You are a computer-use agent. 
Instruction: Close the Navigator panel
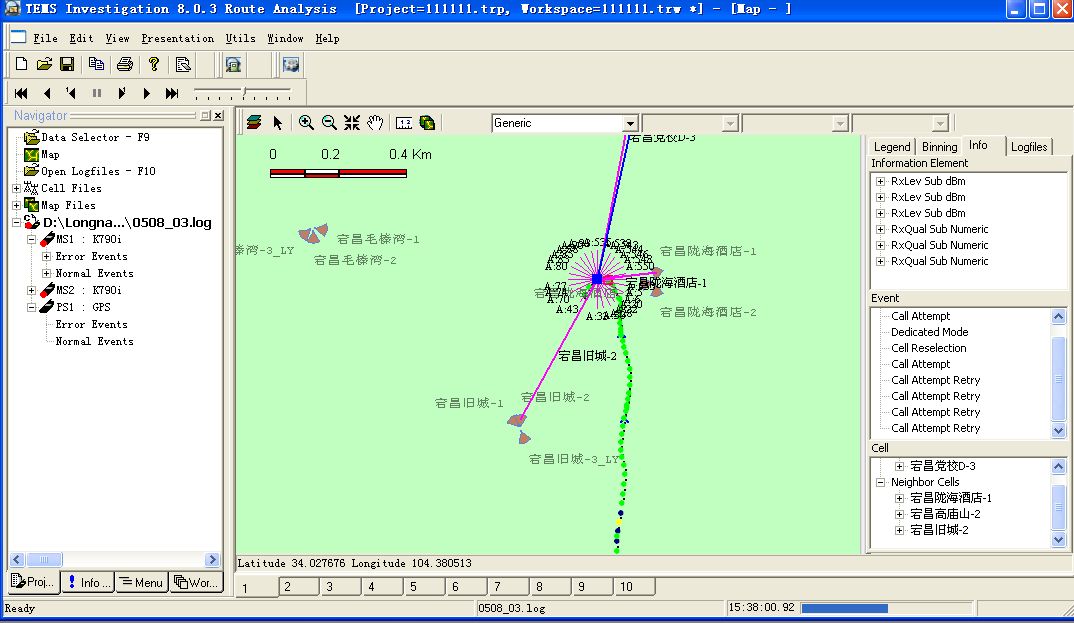tap(218, 116)
